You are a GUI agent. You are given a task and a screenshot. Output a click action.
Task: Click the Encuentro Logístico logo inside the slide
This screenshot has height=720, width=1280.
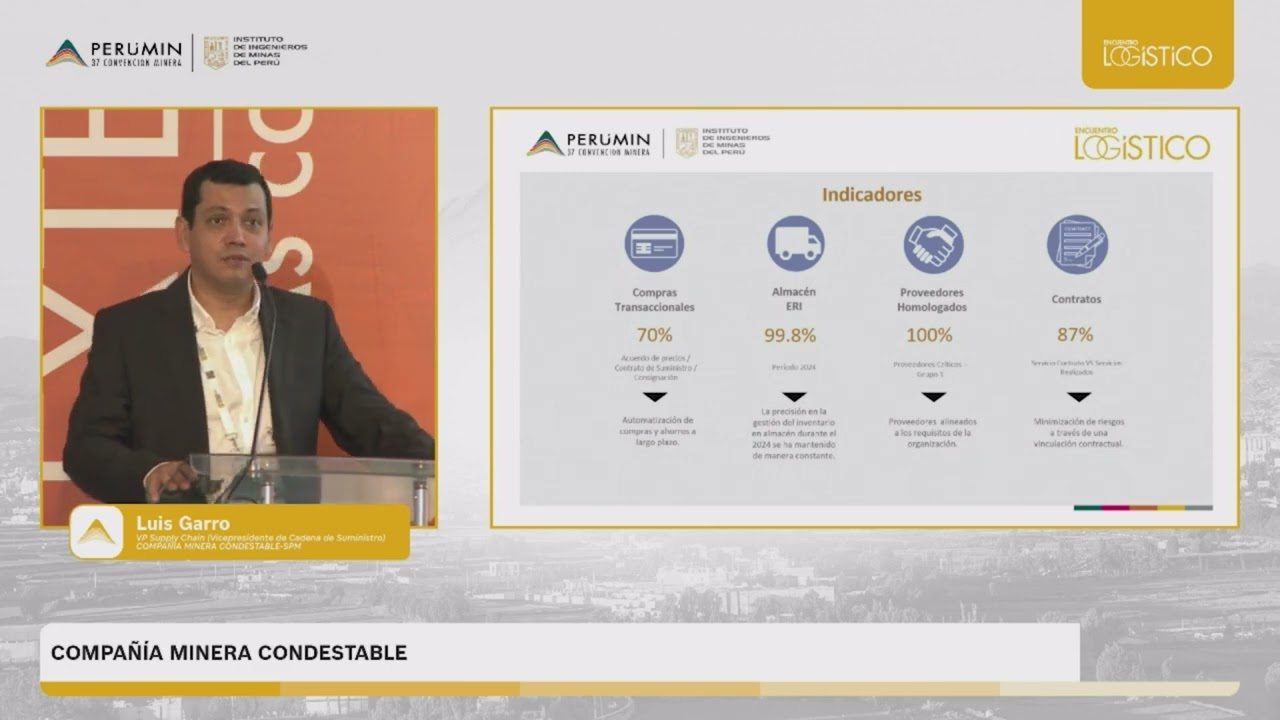[x=1142, y=143]
